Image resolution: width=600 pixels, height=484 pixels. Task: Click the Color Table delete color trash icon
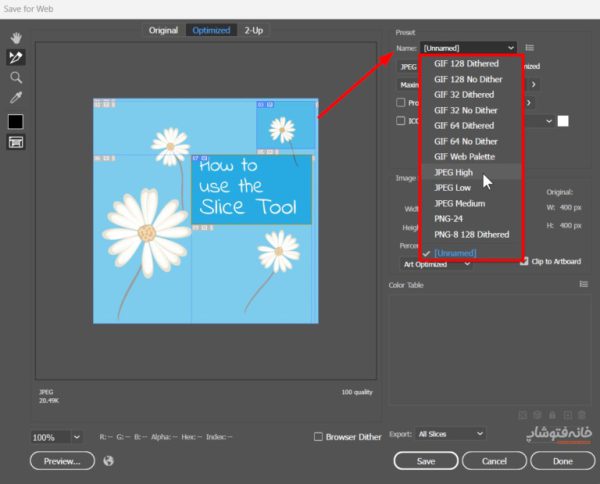tap(582, 415)
